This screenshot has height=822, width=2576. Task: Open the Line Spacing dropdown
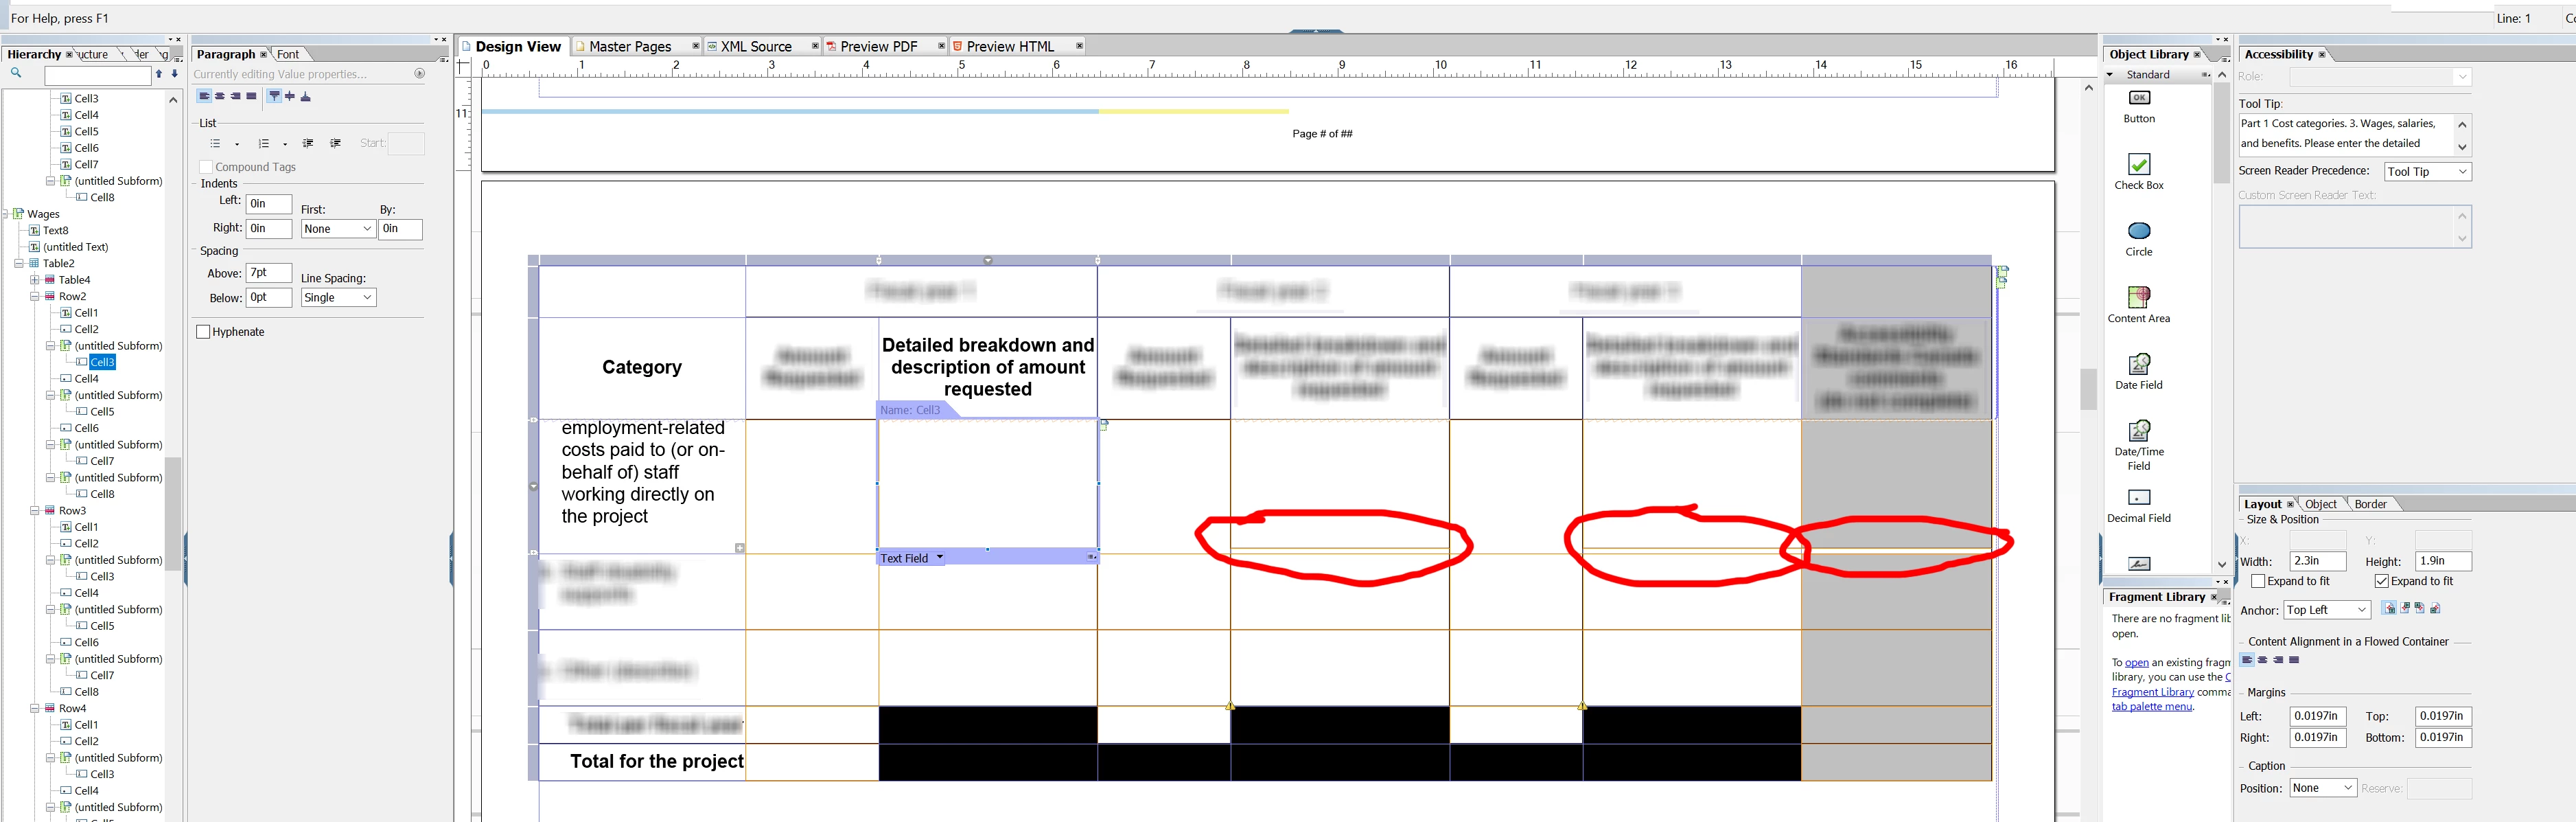pos(338,298)
